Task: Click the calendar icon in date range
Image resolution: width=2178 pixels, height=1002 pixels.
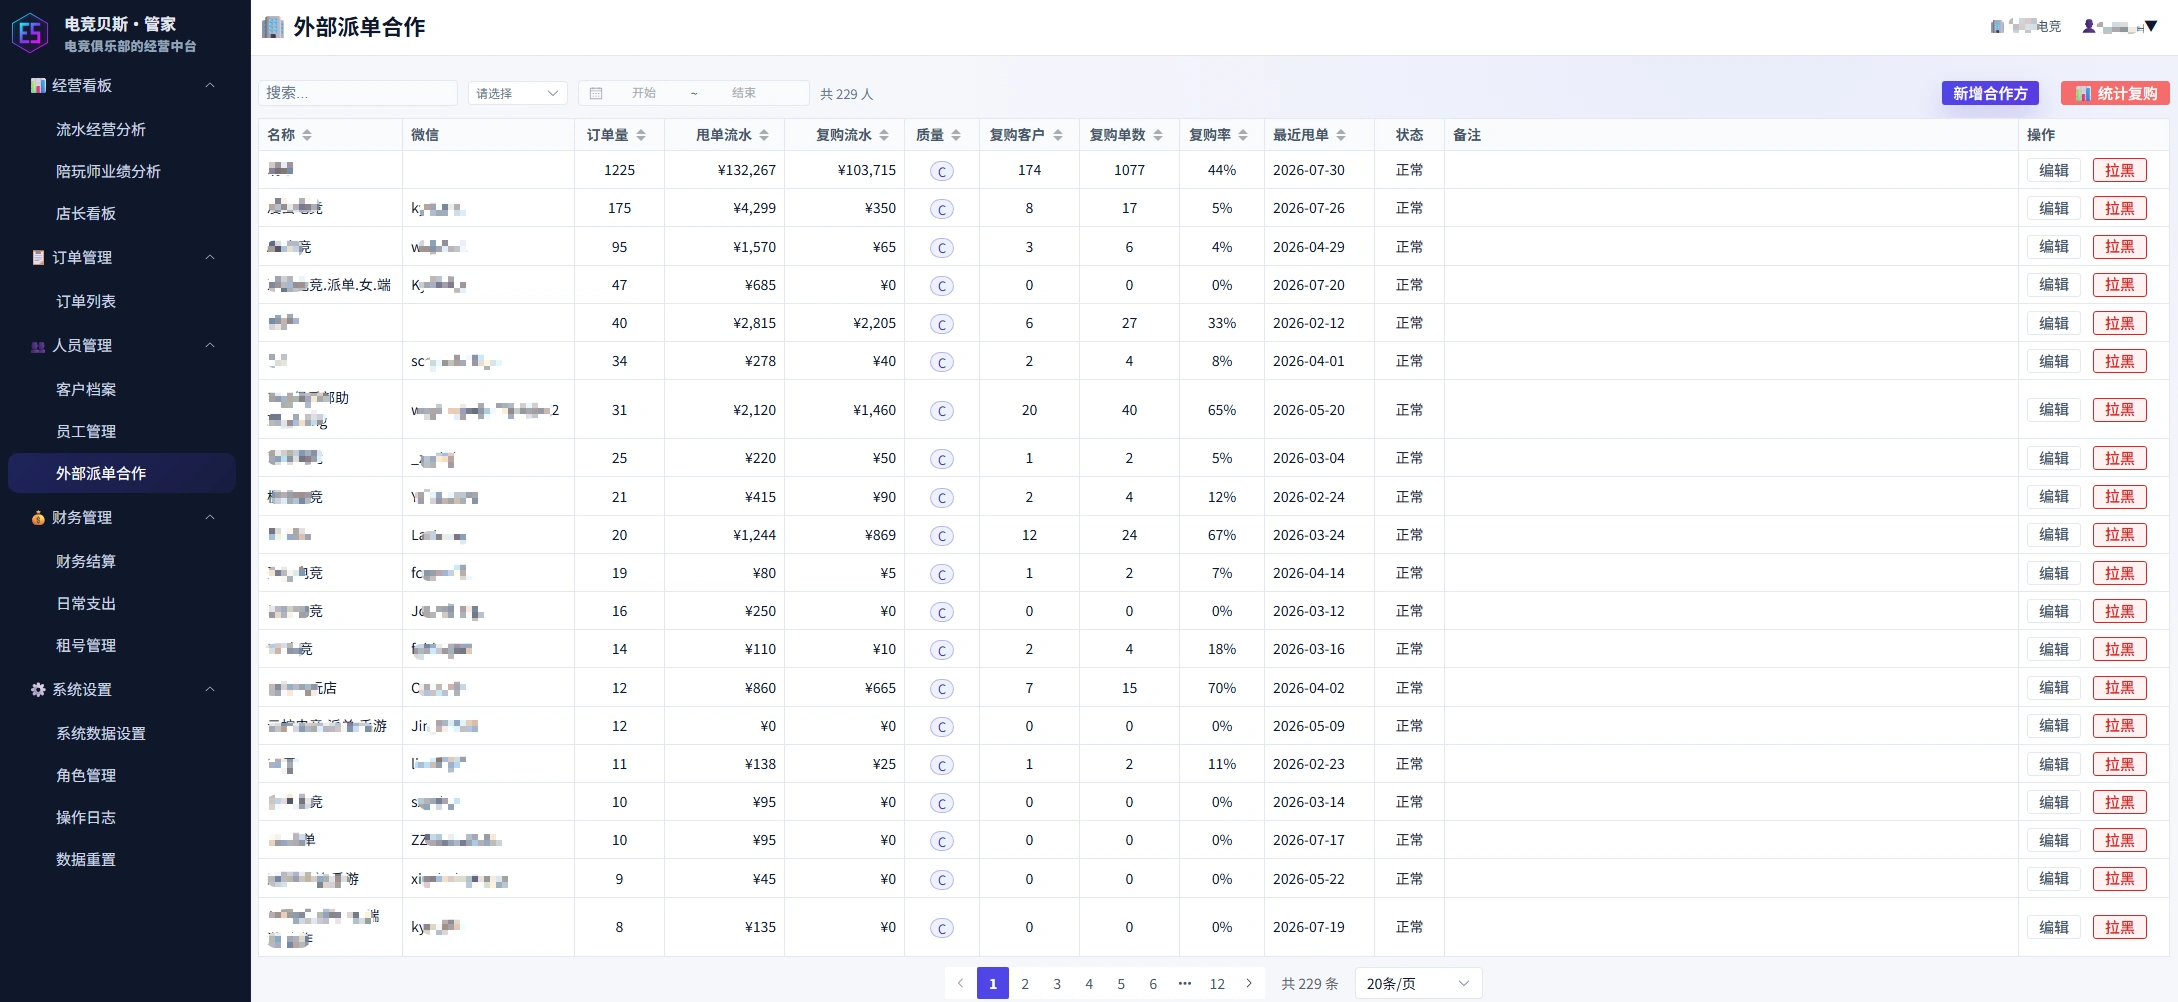Action: [x=596, y=93]
